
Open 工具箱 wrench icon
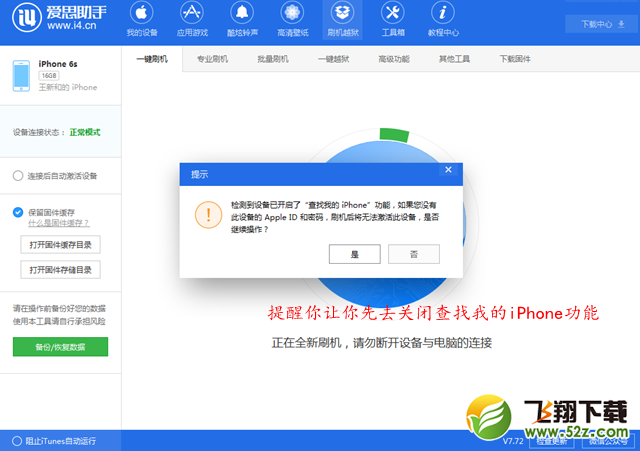click(x=393, y=13)
